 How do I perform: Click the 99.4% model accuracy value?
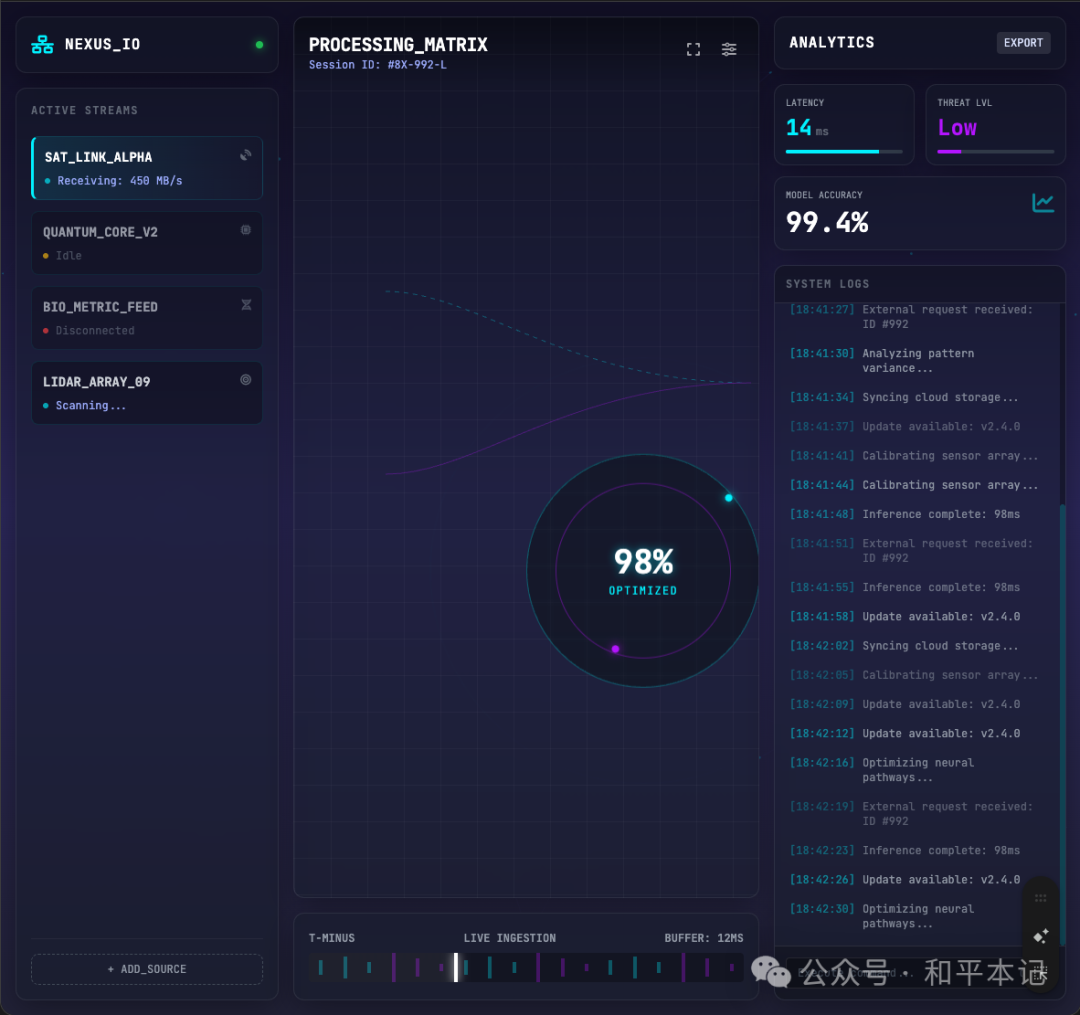pos(827,222)
